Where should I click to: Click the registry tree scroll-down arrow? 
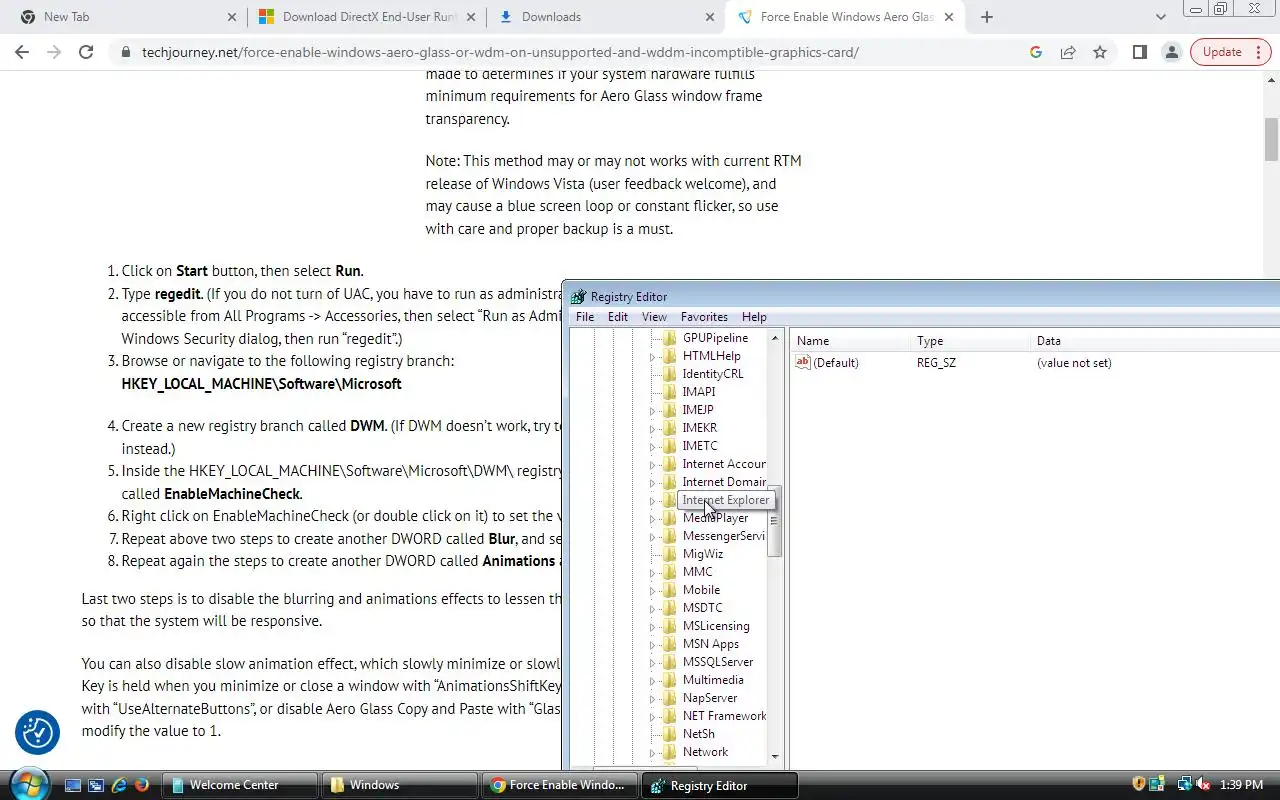coord(775,757)
